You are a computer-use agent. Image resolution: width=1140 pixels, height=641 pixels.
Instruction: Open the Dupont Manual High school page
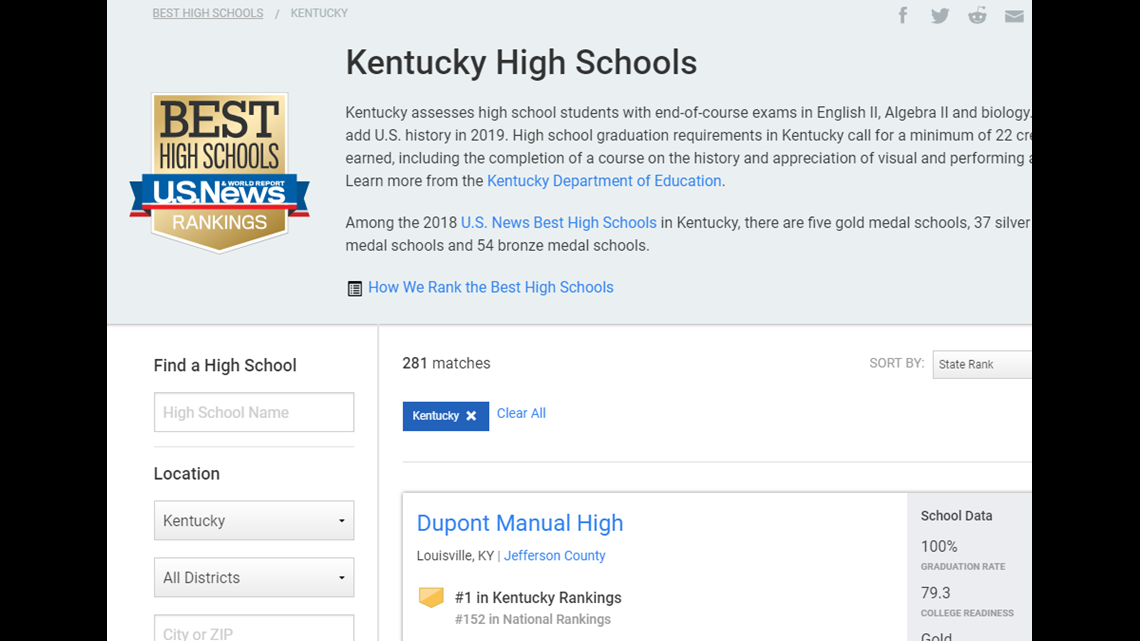click(519, 523)
